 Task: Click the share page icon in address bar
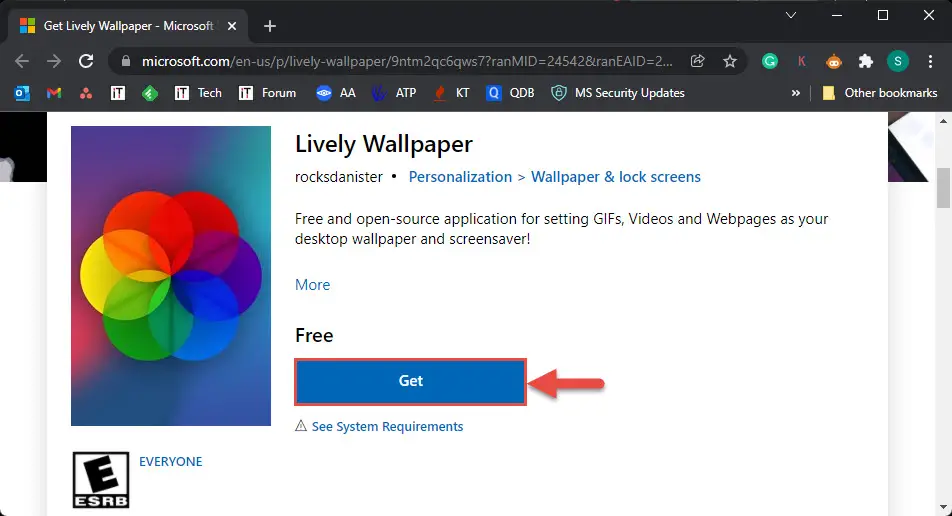point(698,61)
